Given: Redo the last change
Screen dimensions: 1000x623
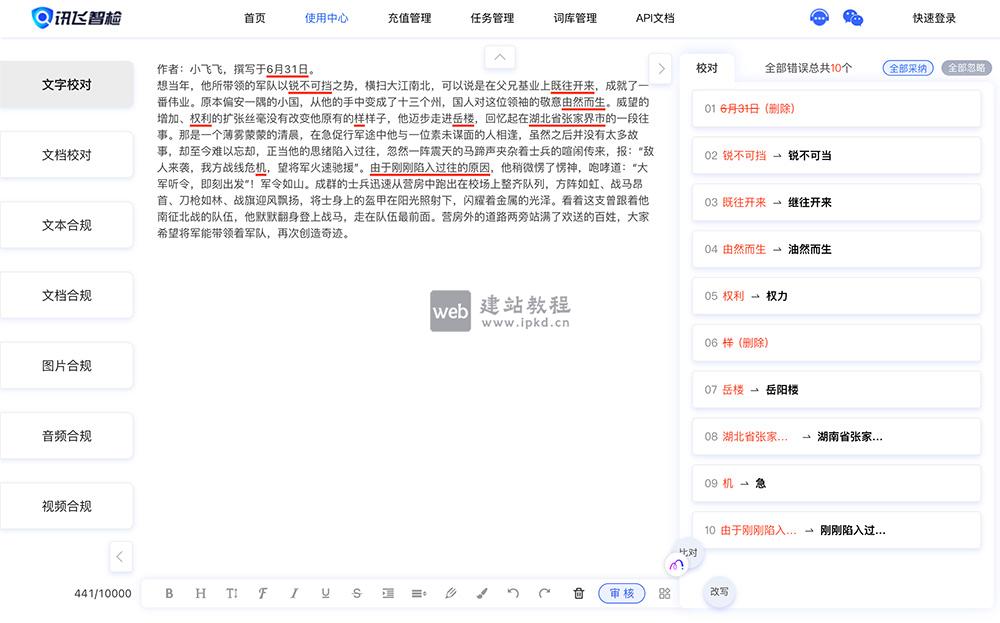Looking at the screenshot, I should 544,593.
